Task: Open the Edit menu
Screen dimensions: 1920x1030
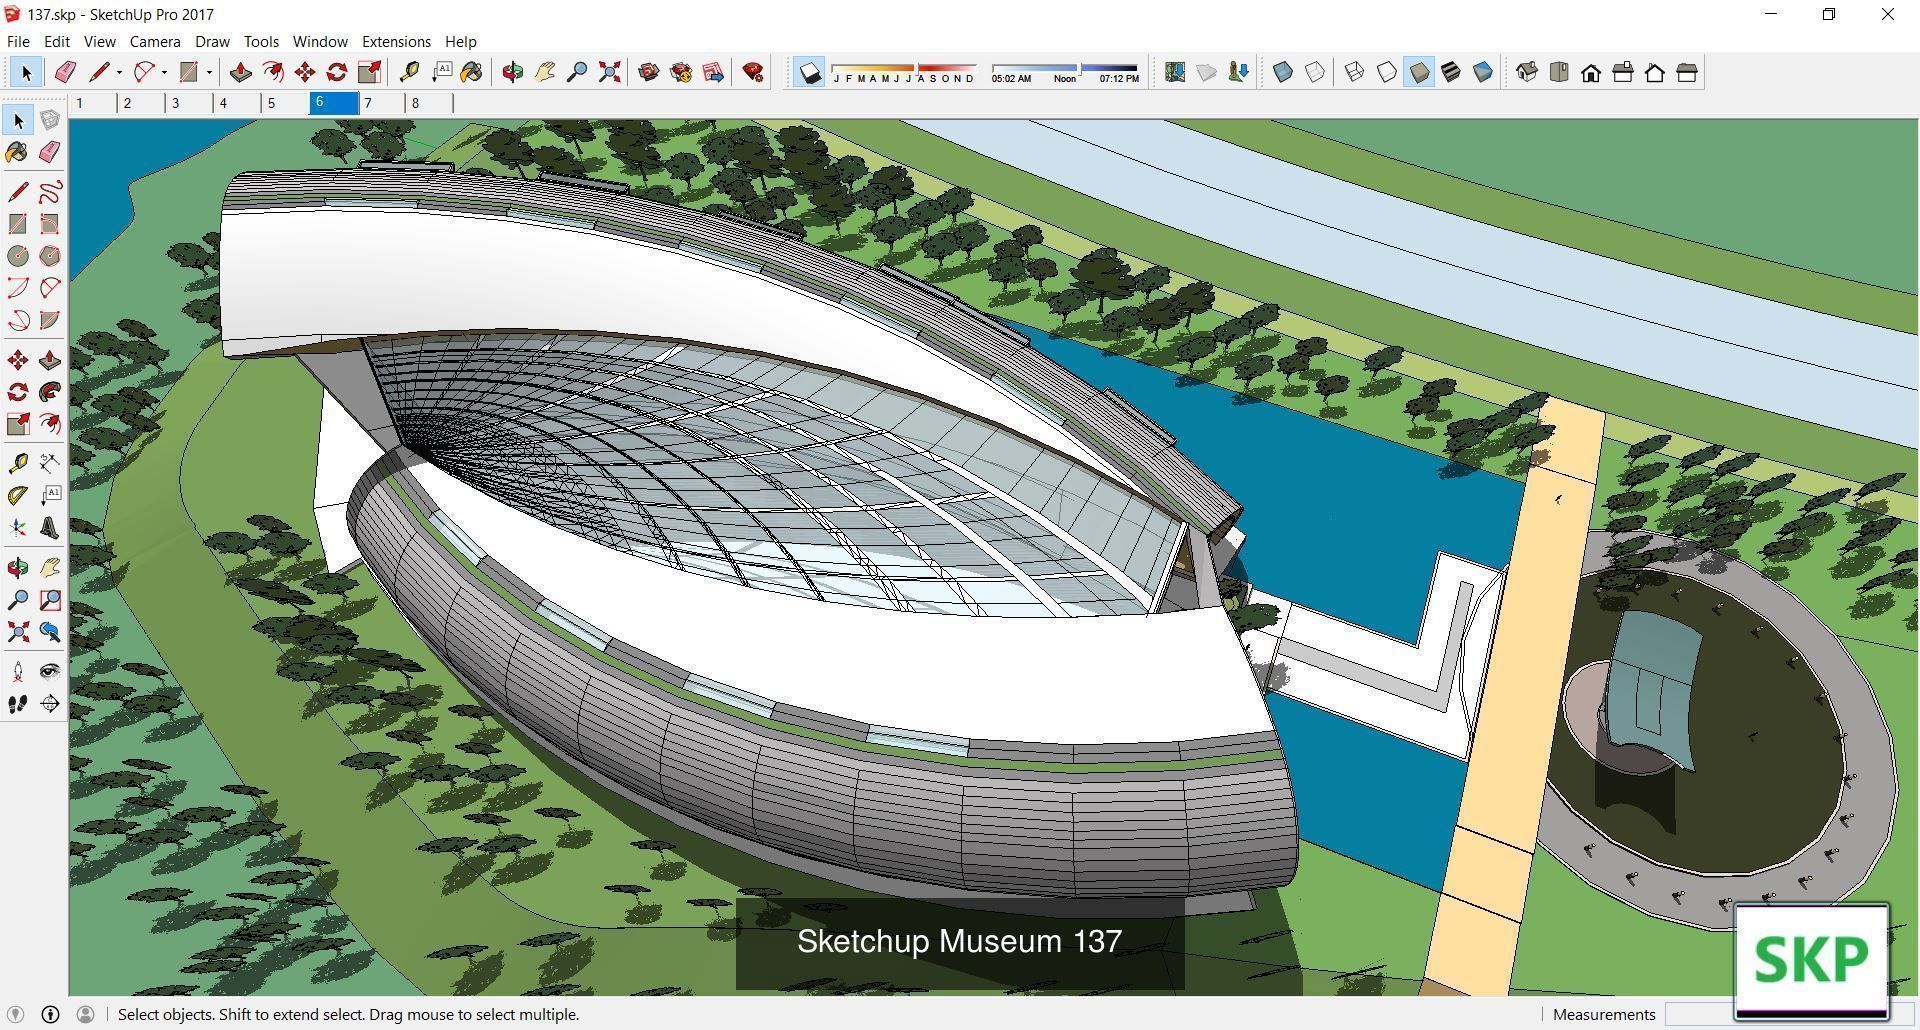Action: [56, 41]
